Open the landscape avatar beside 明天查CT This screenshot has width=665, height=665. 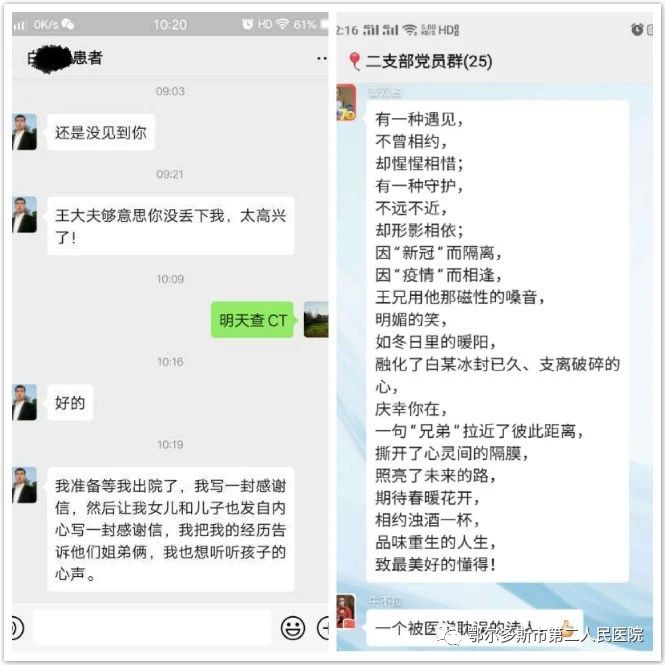(316, 319)
